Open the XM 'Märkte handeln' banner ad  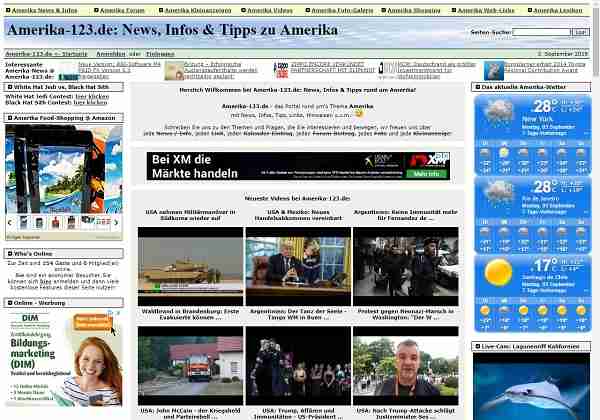pos(298,166)
